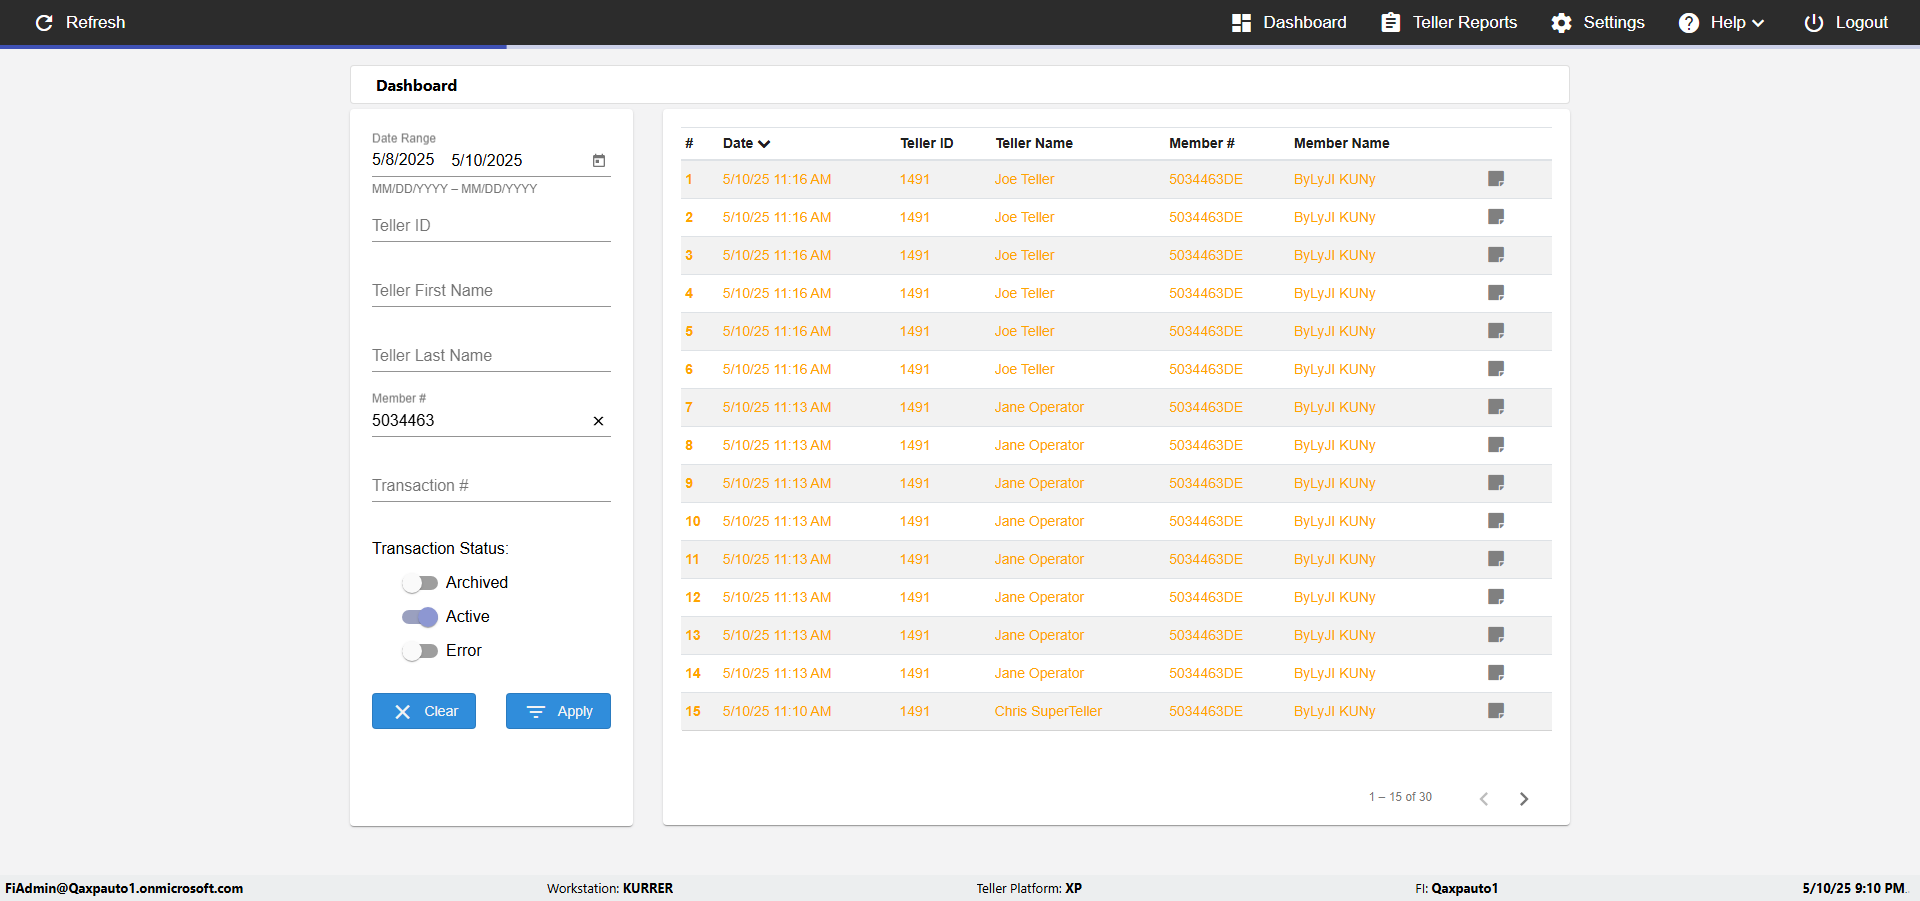Go to next page of results
This screenshot has height=901, width=1920.
(x=1524, y=799)
